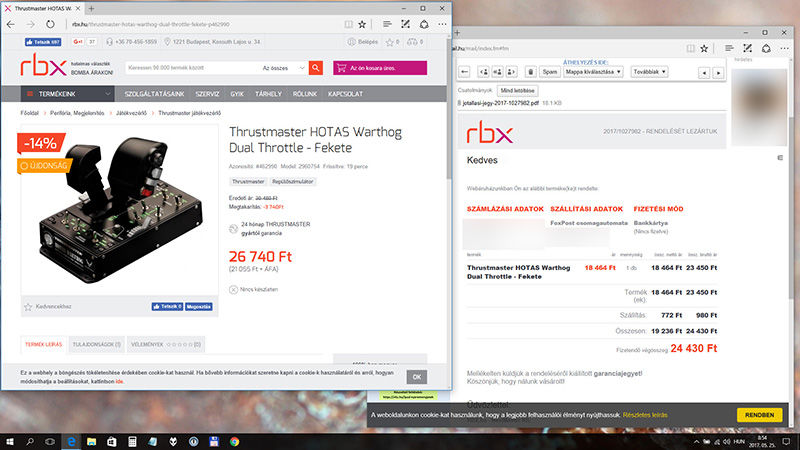This screenshot has width=800, height=450.
Task: Open Továbbiak dropdown in mail toolbar
Action: [649, 72]
